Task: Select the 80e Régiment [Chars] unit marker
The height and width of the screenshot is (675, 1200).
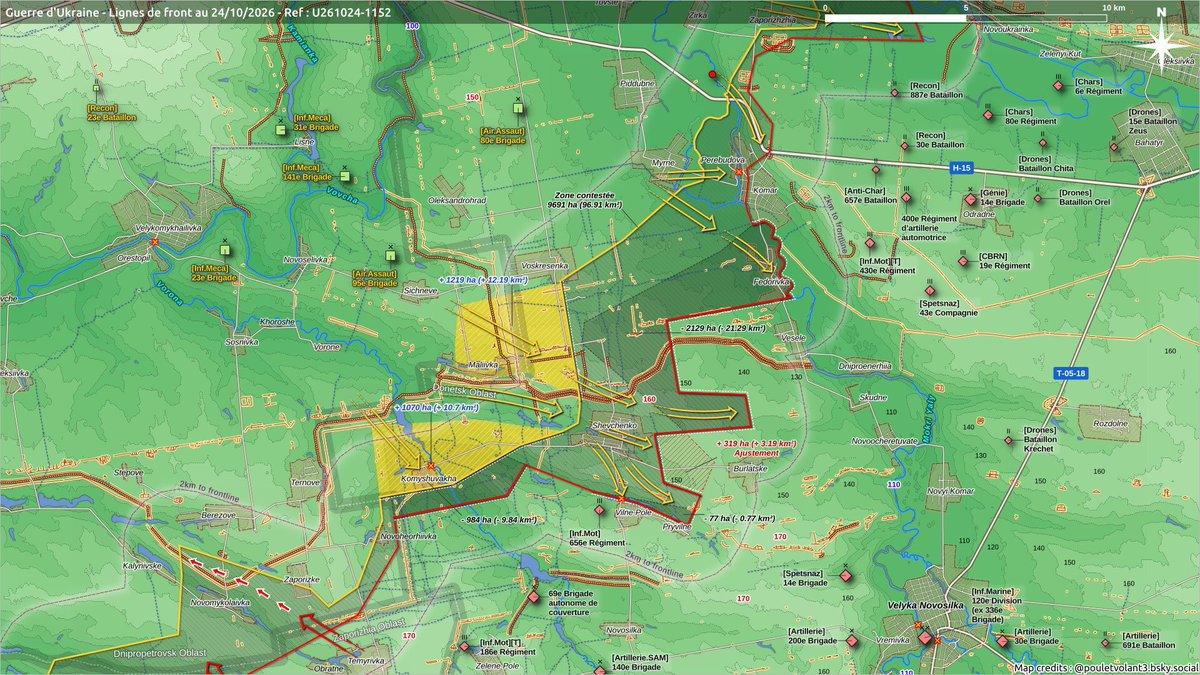Action: (988, 116)
